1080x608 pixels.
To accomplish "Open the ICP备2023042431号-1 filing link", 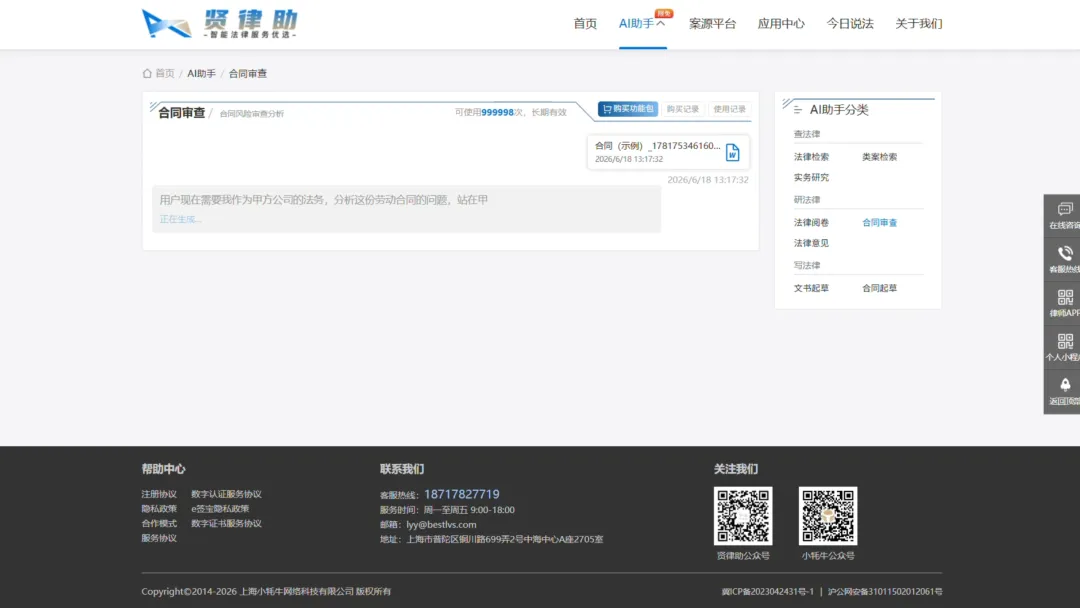I will click(767, 591).
